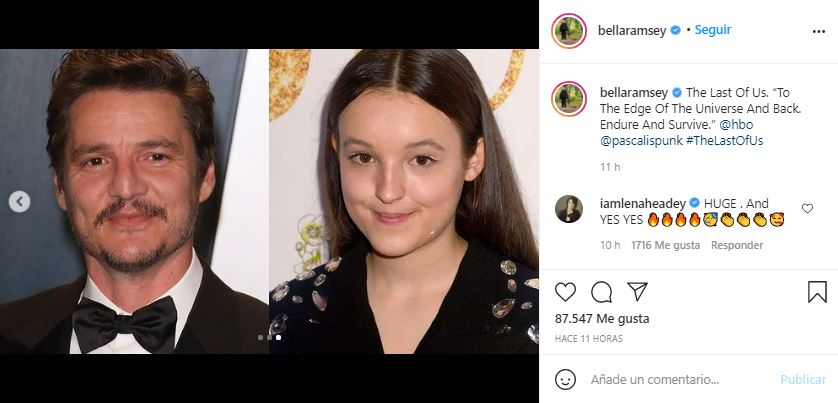
Task: Share post with paper plane icon
Action: point(637,292)
